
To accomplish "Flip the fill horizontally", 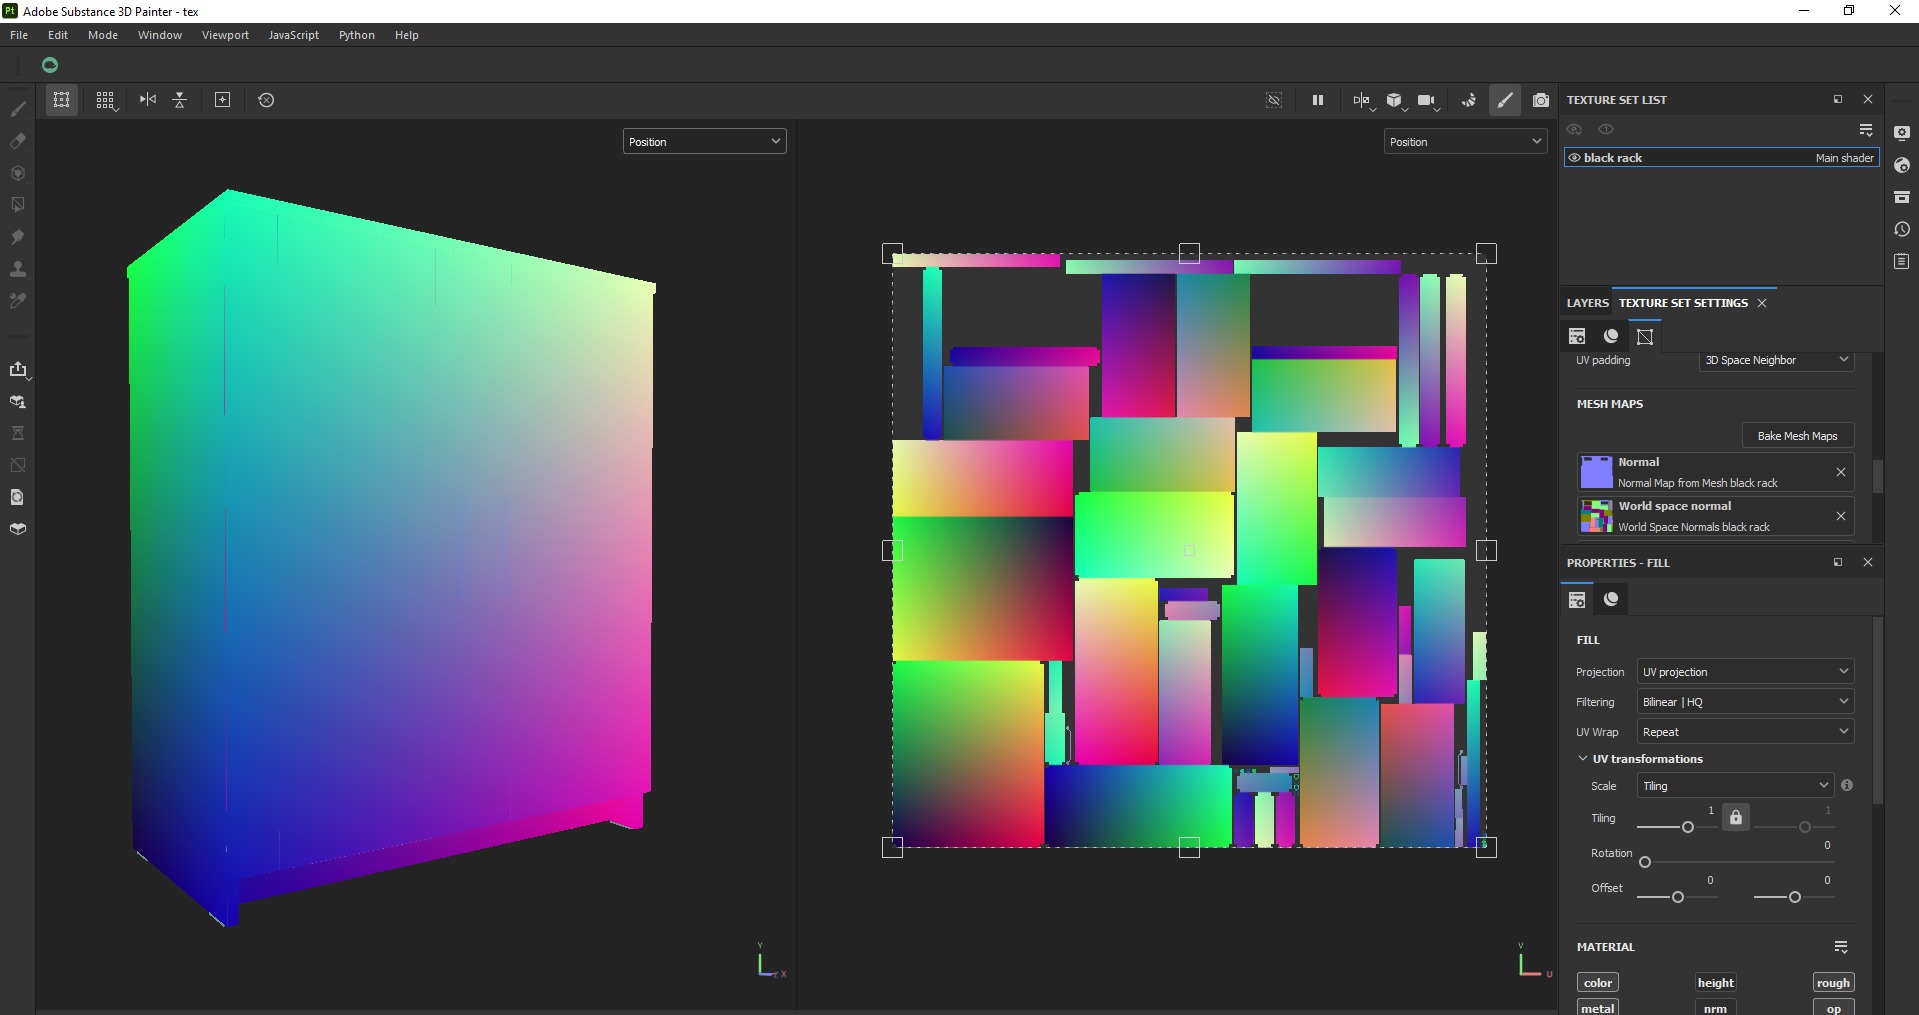I will coord(148,100).
